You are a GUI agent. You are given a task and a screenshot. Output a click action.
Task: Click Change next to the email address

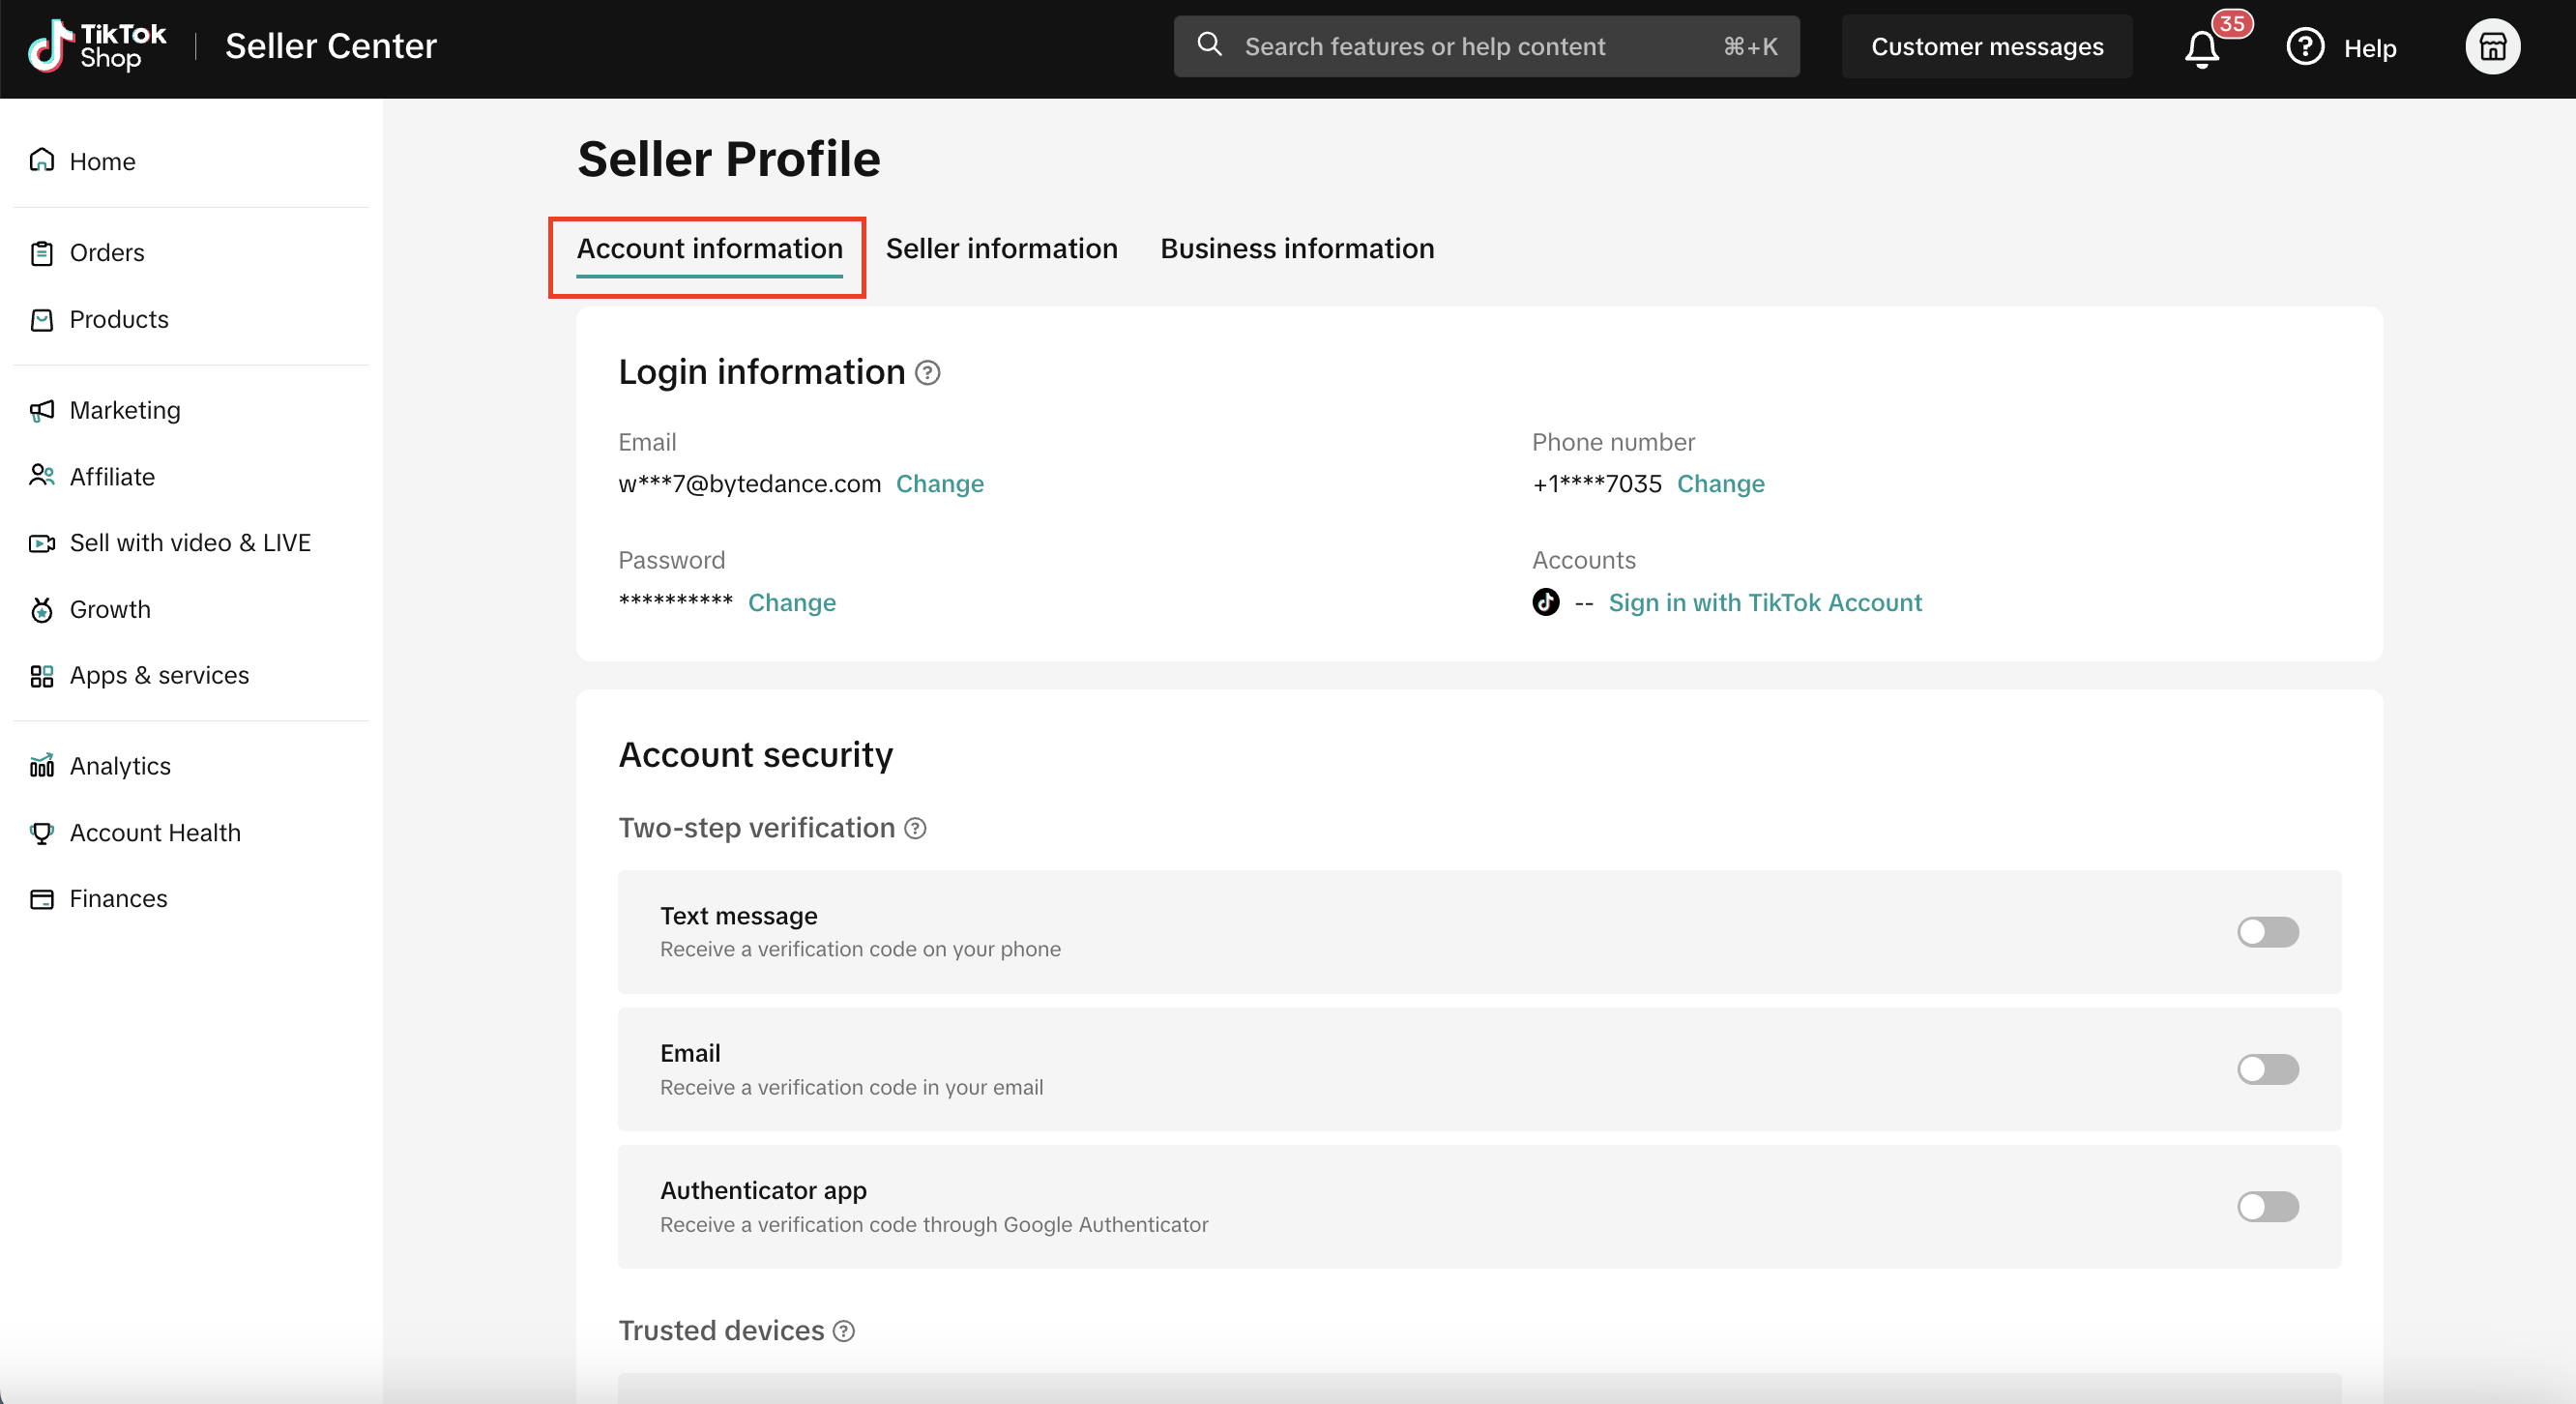click(x=939, y=484)
